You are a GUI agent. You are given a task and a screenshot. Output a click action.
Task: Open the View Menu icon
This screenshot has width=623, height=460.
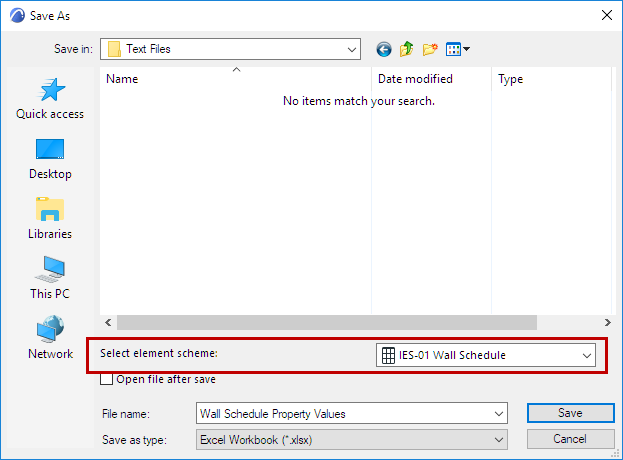(x=458, y=48)
